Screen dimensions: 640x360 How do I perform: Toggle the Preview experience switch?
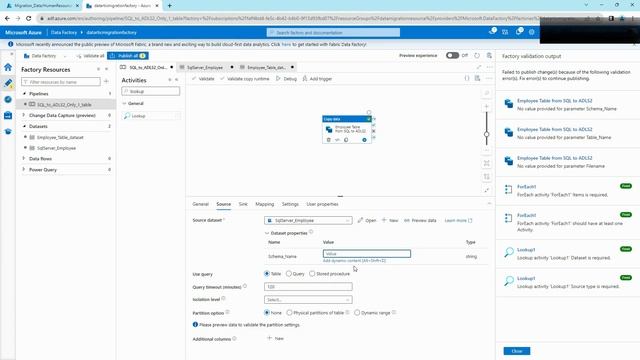pyautogui.click(x=452, y=56)
